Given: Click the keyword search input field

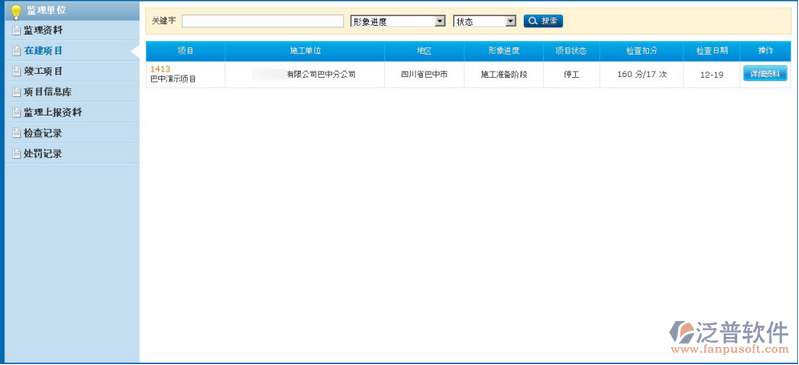Looking at the screenshot, I should pyautogui.click(x=263, y=21).
